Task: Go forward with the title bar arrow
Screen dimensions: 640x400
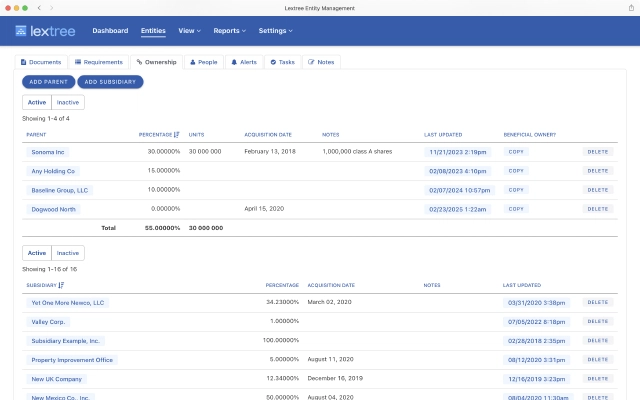Action: pos(51,8)
